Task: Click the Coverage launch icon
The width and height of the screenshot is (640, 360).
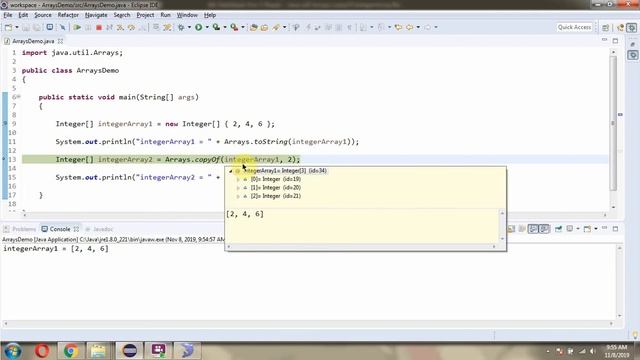Action: [x=216, y=27]
